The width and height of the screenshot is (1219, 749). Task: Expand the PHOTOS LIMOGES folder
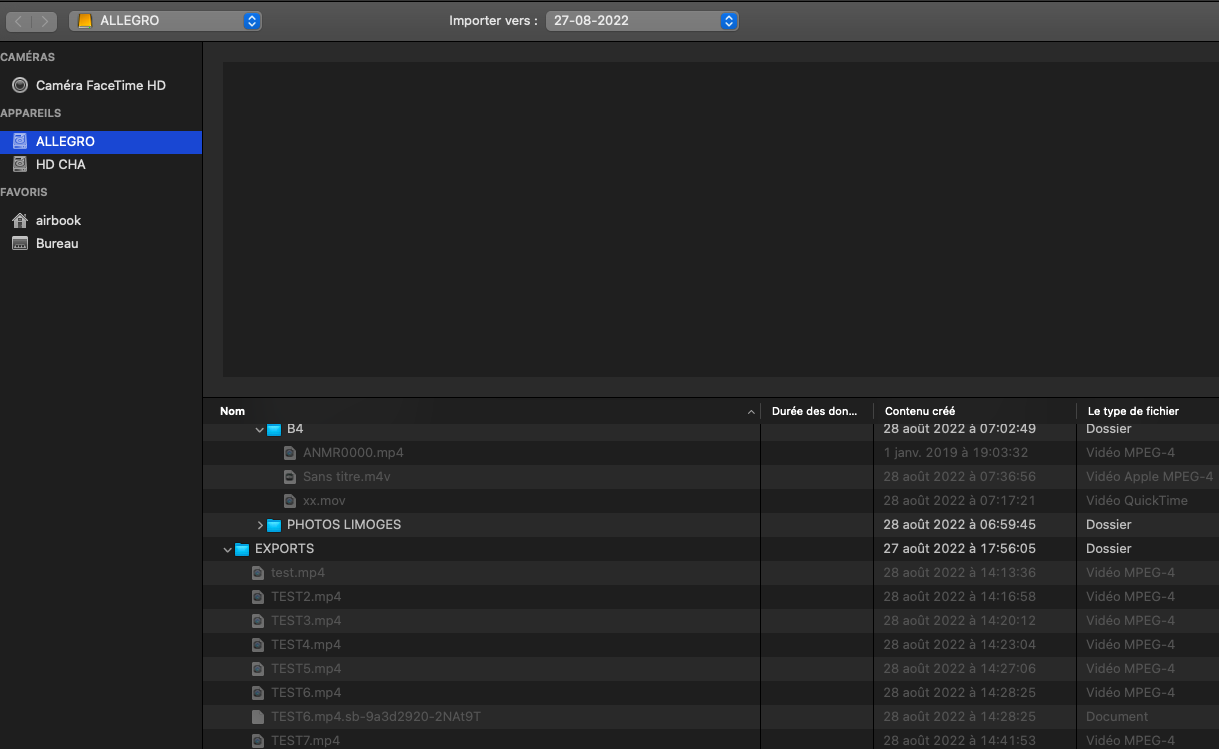(260, 525)
